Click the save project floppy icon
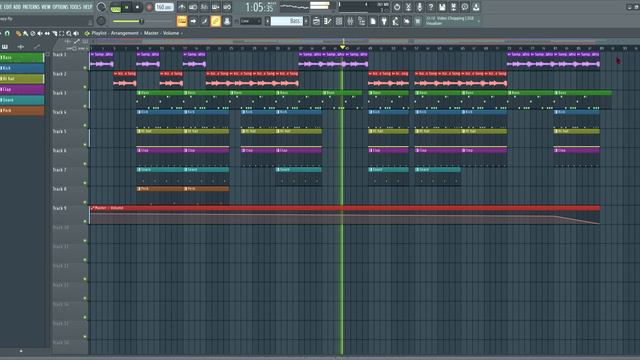 442,7
